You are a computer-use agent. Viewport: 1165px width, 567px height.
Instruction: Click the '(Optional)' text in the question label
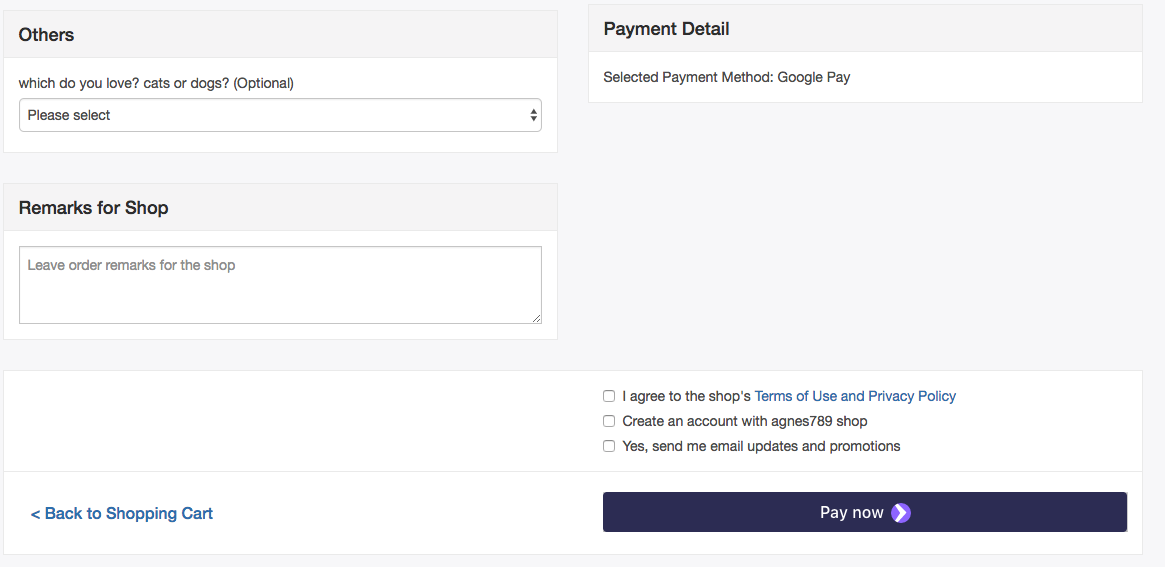[x=263, y=83]
